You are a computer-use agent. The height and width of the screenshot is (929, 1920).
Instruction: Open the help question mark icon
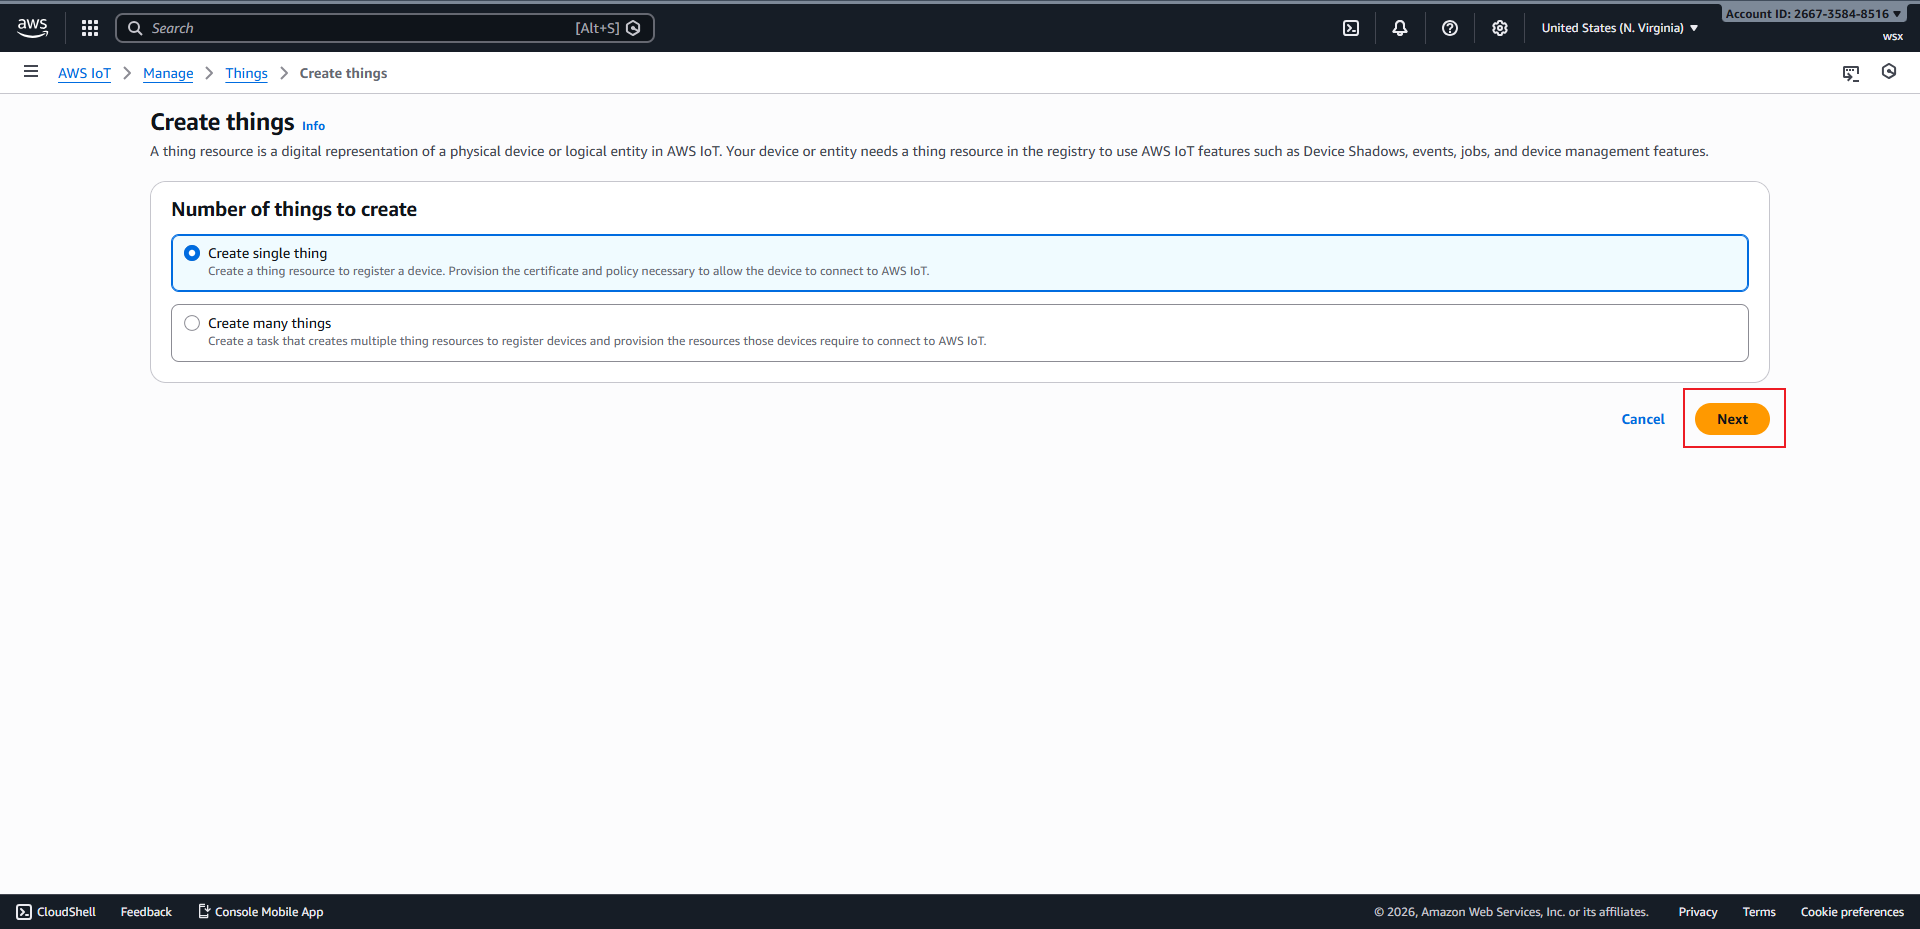(x=1450, y=28)
